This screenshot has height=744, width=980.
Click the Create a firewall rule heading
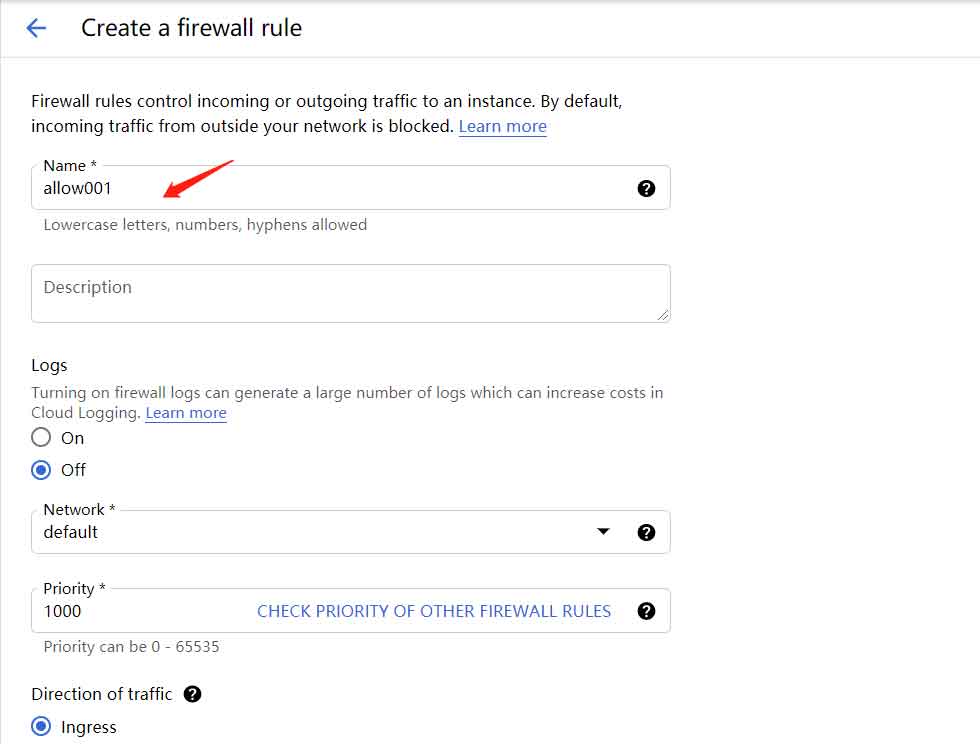coord(192,28)
